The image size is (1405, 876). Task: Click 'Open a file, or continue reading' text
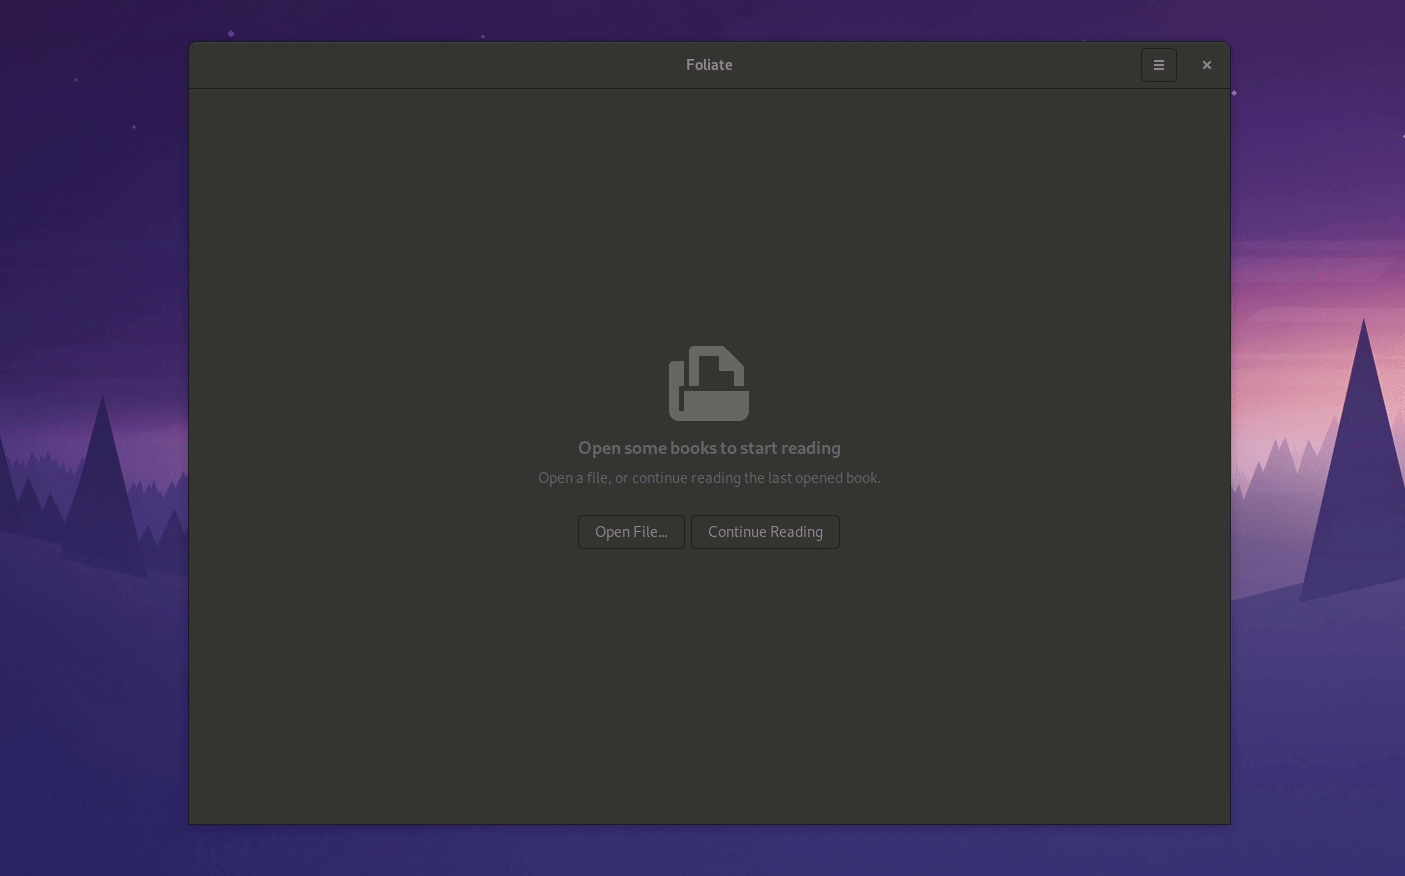click(x=709, y=477)
